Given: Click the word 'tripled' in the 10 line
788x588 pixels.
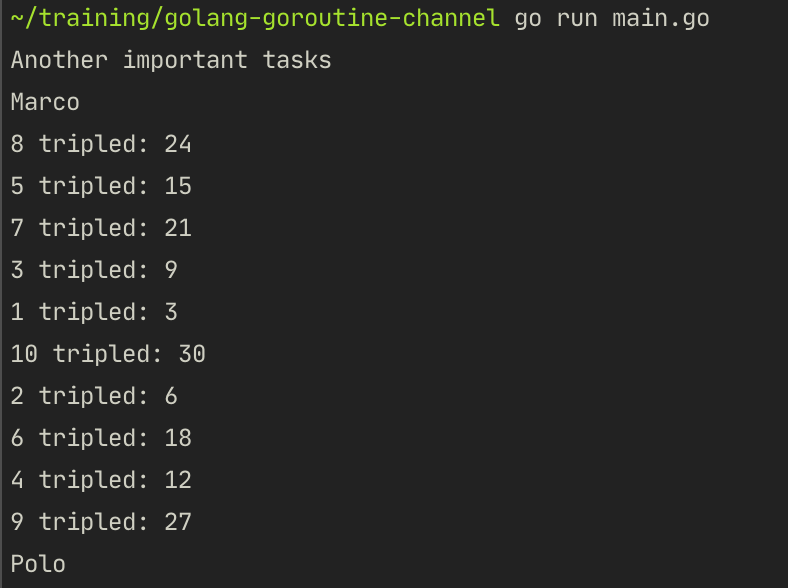Looking at the screenshot, I should pyautogui.click(x=108, y=355).
